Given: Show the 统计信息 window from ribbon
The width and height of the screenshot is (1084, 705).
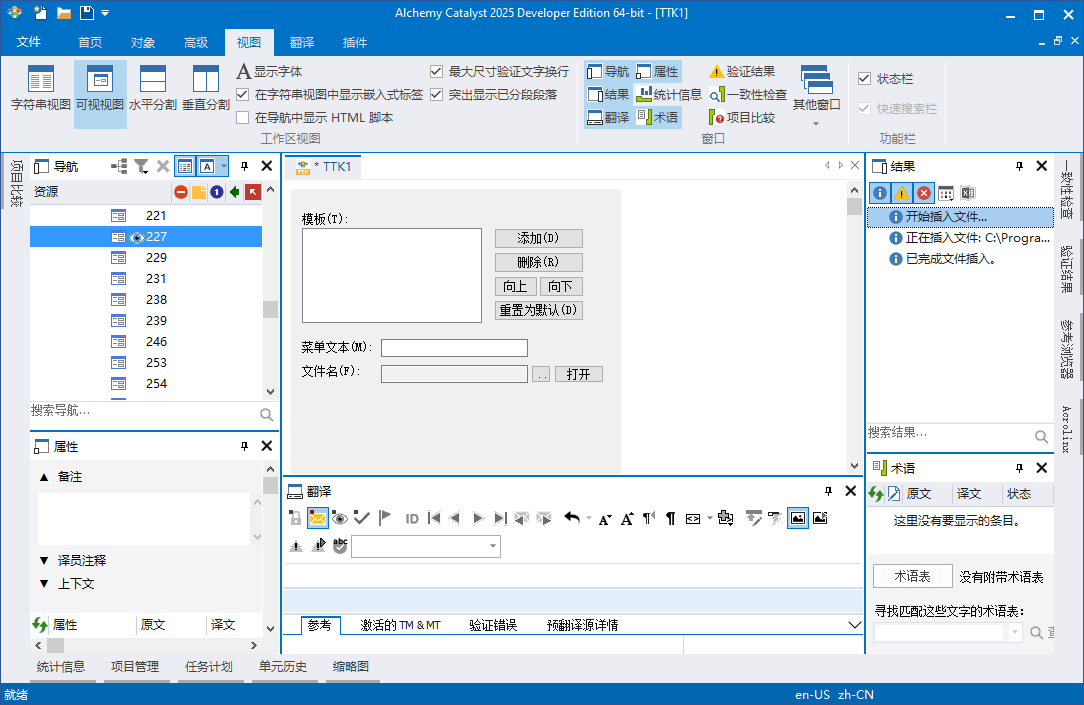Looking at the screenshot, I should pyautogui.click(x=669, y=95).
